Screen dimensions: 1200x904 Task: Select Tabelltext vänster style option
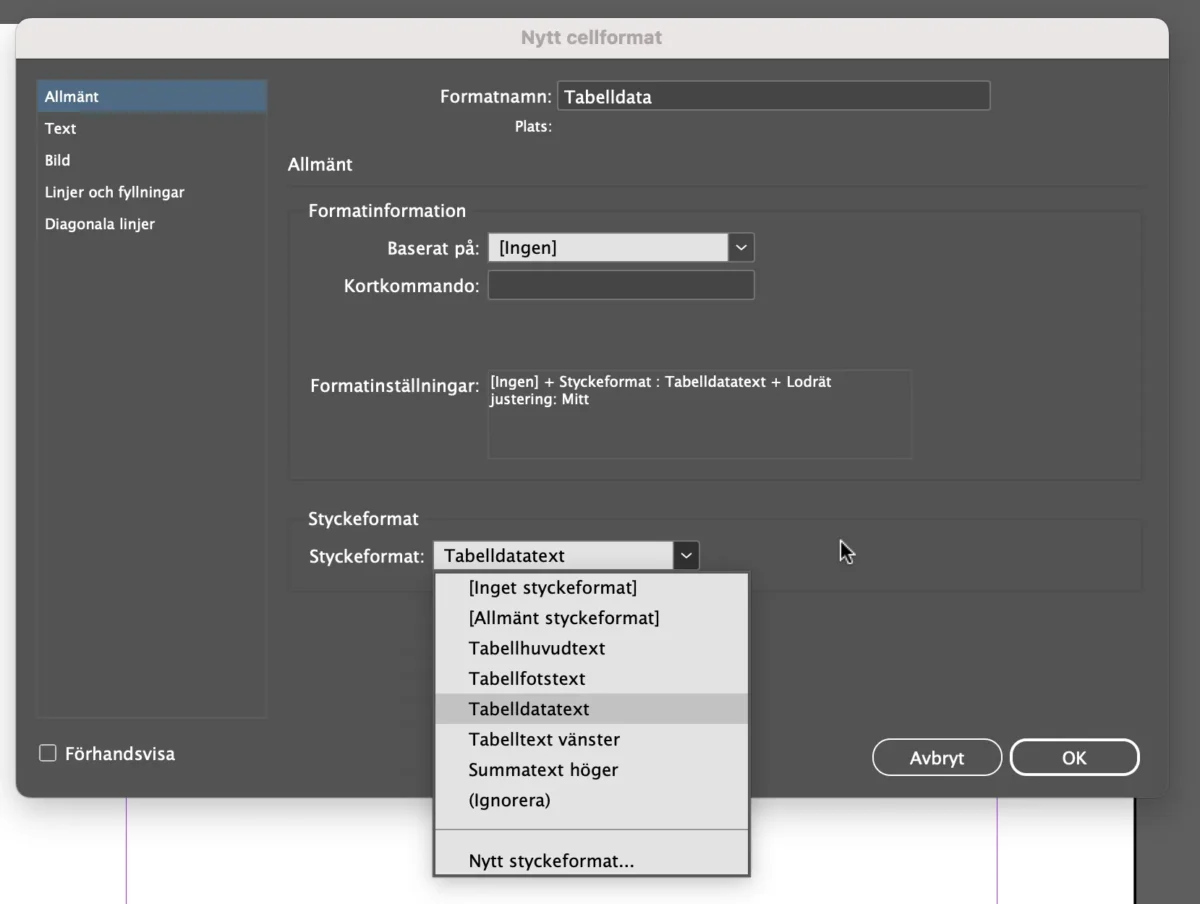[x=544, y=739]
